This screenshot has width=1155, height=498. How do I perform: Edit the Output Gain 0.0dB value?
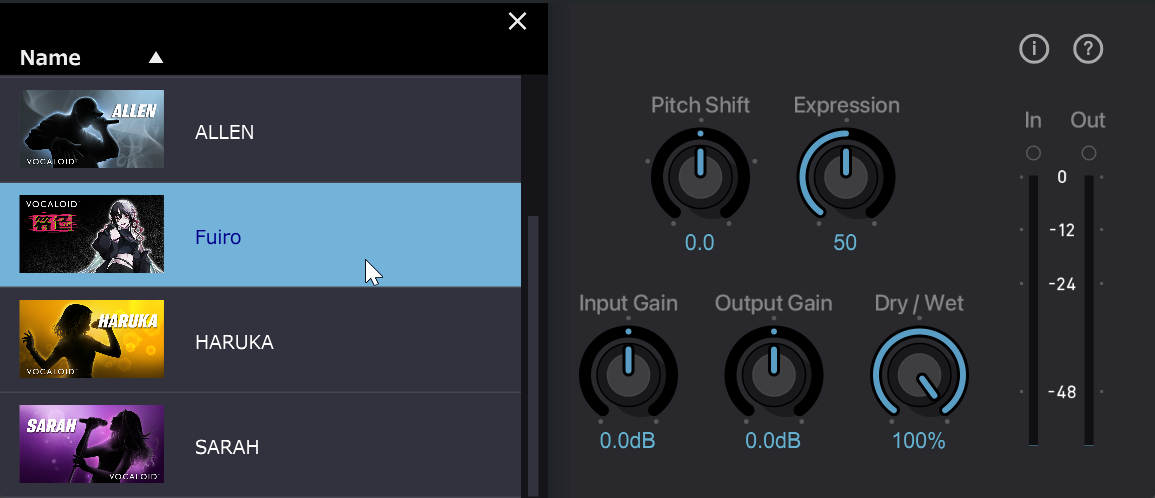pyautogui.click(x=773, y=441)
